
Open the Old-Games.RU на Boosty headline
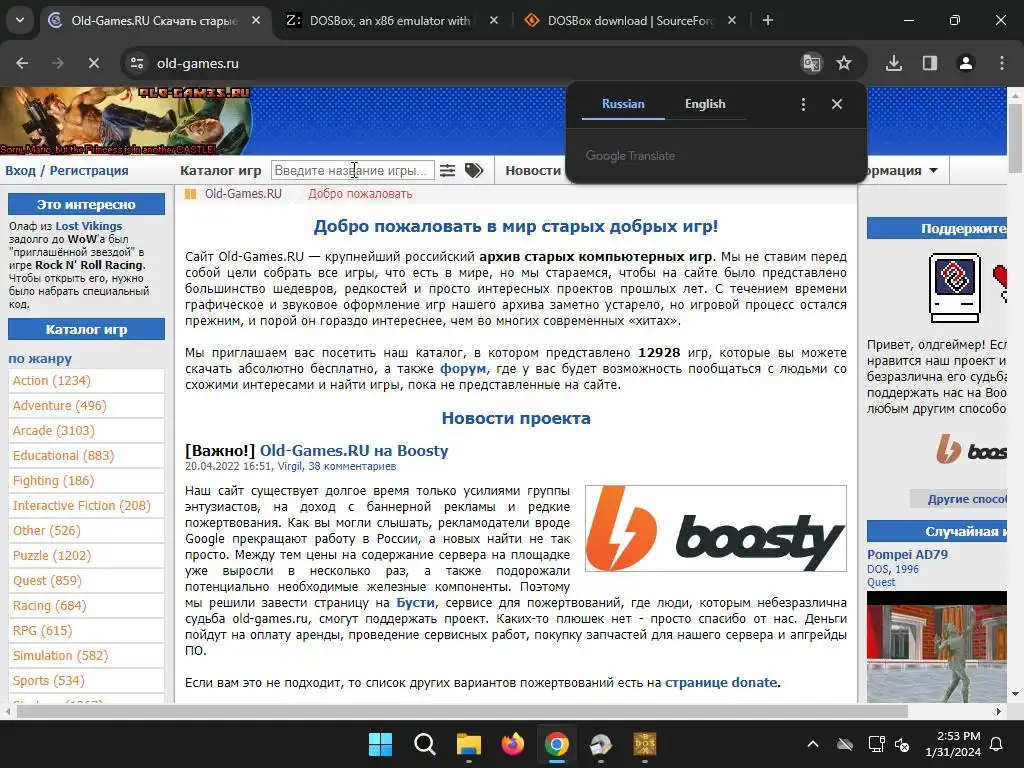(354, 451)
